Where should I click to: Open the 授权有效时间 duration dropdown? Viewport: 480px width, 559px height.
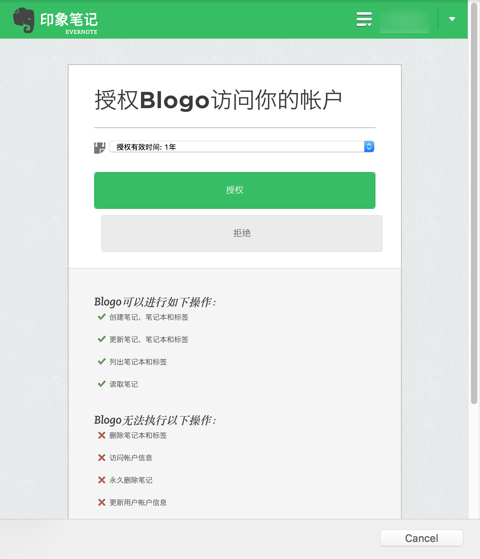pyautogui.click(x=241, y=147)
